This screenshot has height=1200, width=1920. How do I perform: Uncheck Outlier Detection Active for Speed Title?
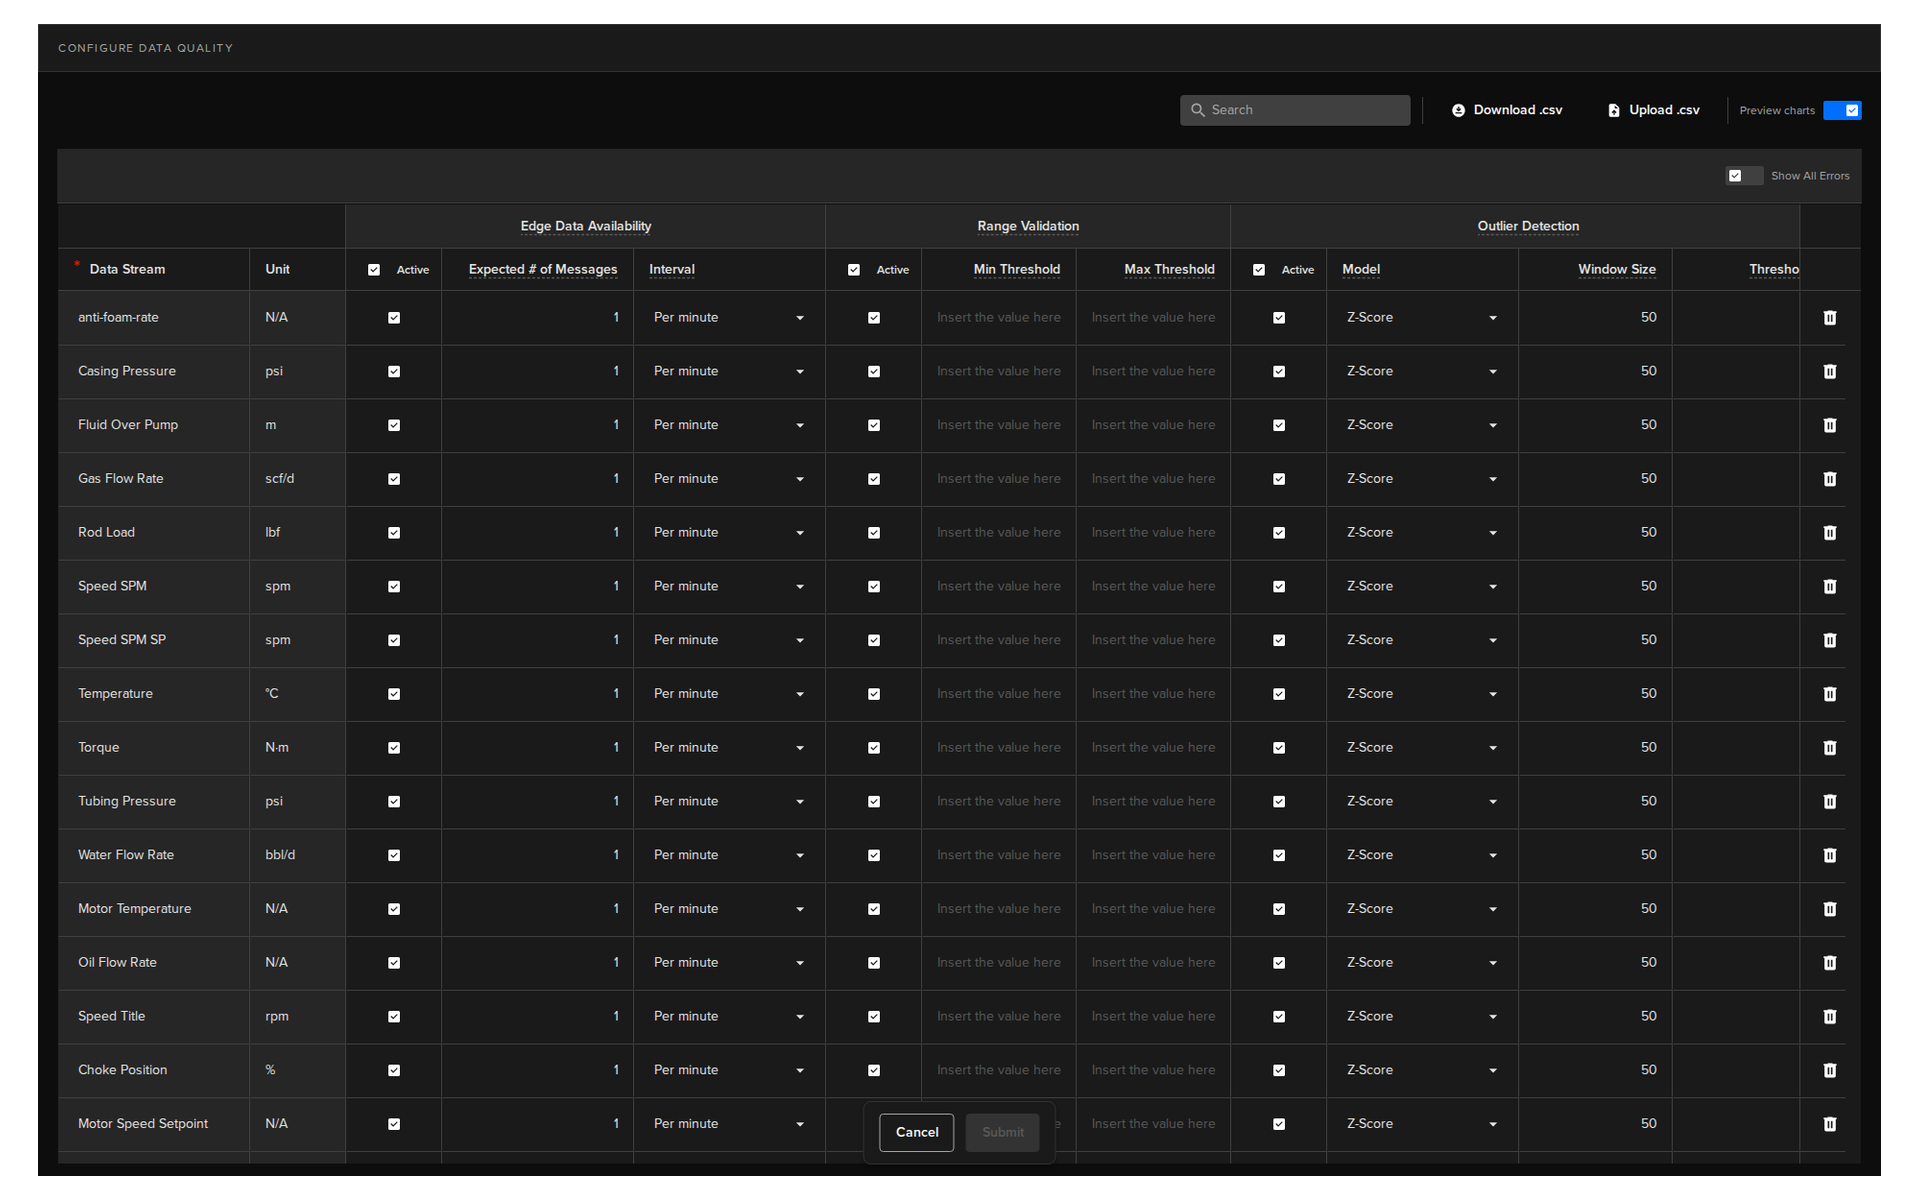pos(1279,1017)
